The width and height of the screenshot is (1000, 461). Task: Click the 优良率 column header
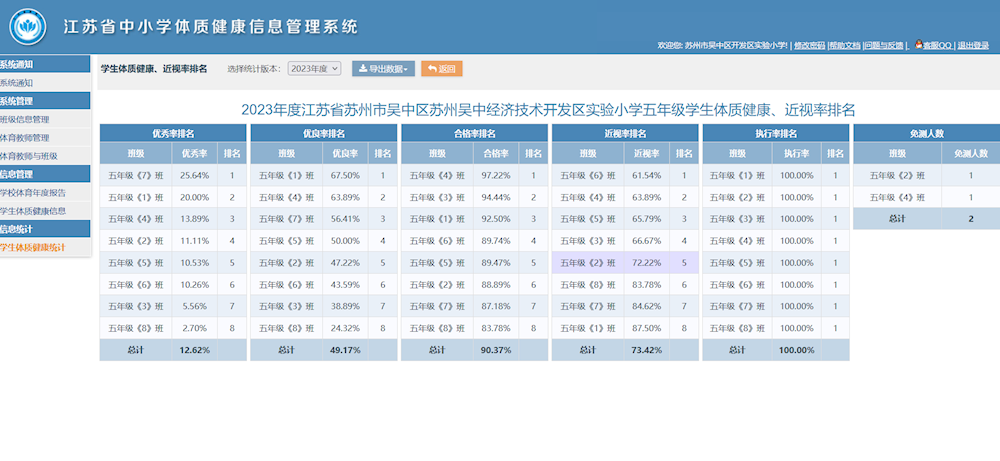(345, 154)
